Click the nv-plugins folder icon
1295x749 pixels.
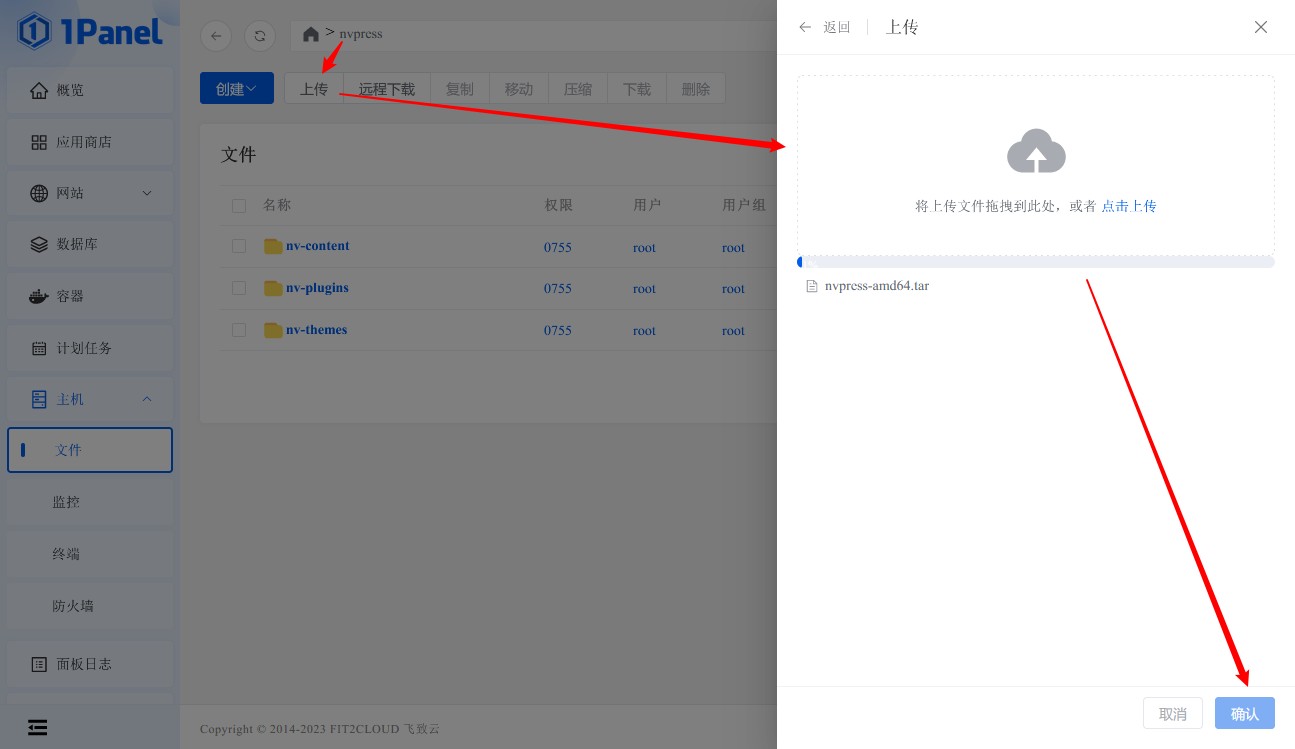[273, 288]
